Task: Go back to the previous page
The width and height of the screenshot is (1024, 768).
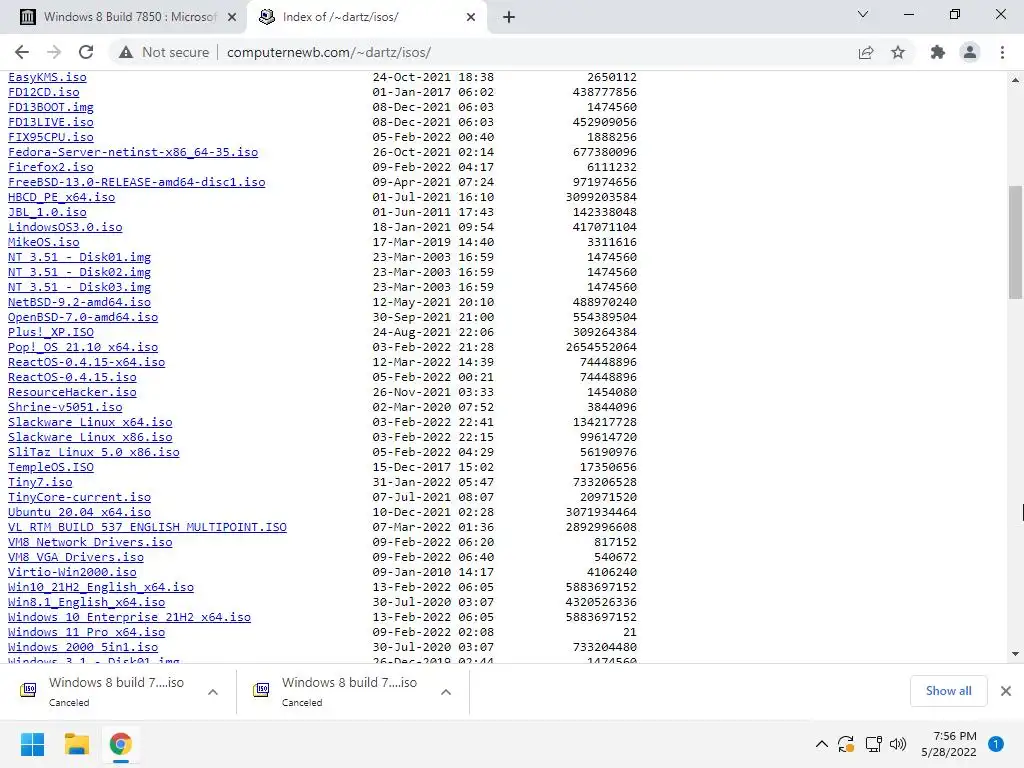Action: (x=22, y=52)
